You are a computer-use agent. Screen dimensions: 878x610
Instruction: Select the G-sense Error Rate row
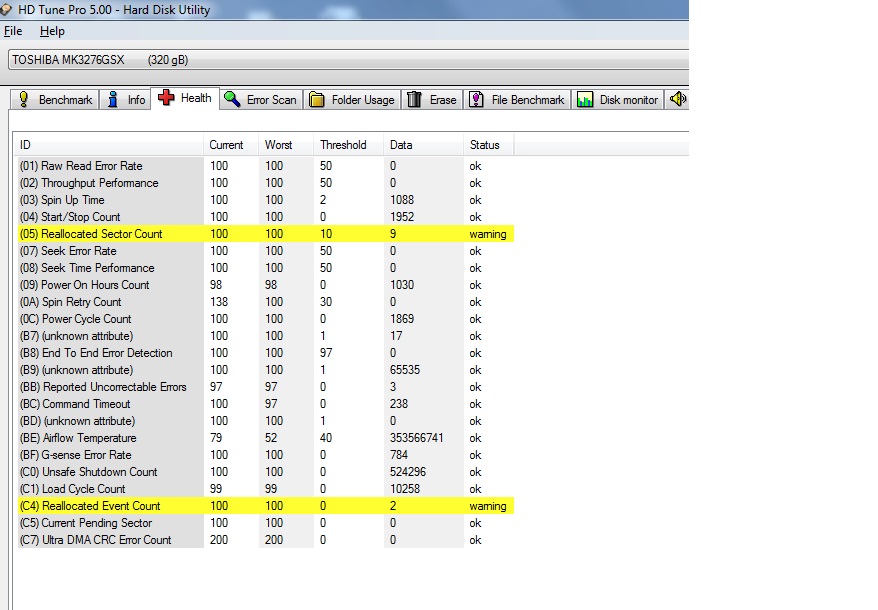click(266, 455)
